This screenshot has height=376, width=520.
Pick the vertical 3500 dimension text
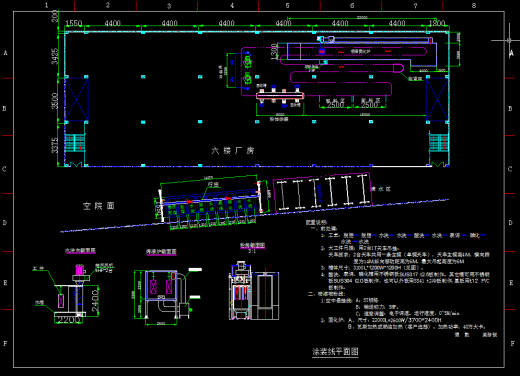point(55,101)
